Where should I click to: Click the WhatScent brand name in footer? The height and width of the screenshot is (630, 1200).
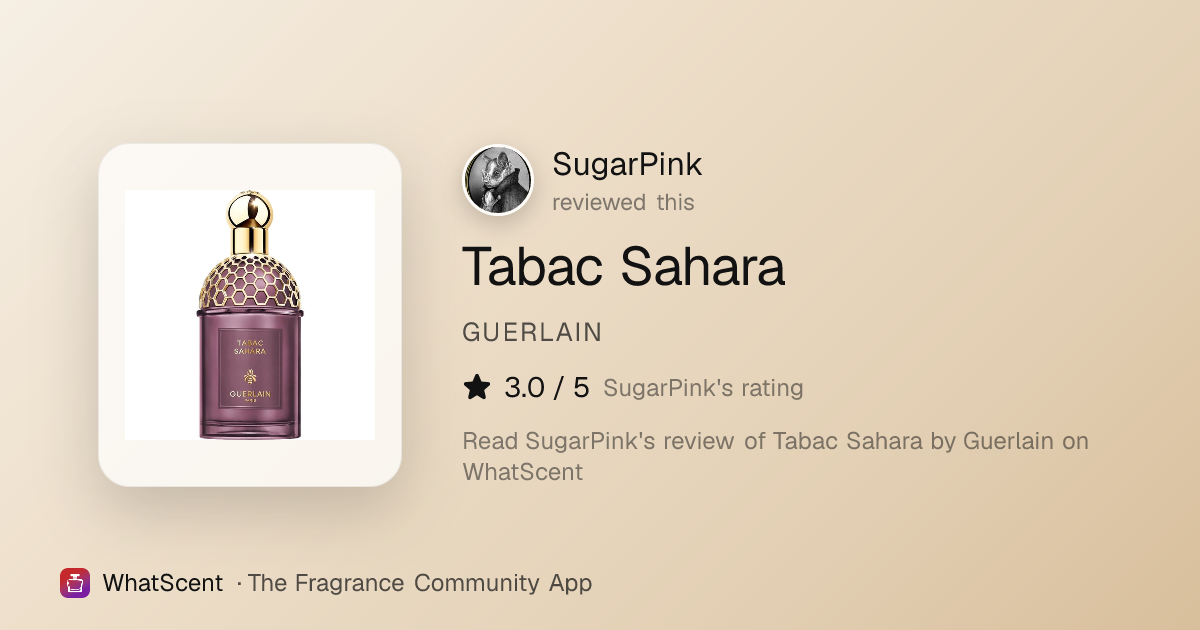(162, 583)
